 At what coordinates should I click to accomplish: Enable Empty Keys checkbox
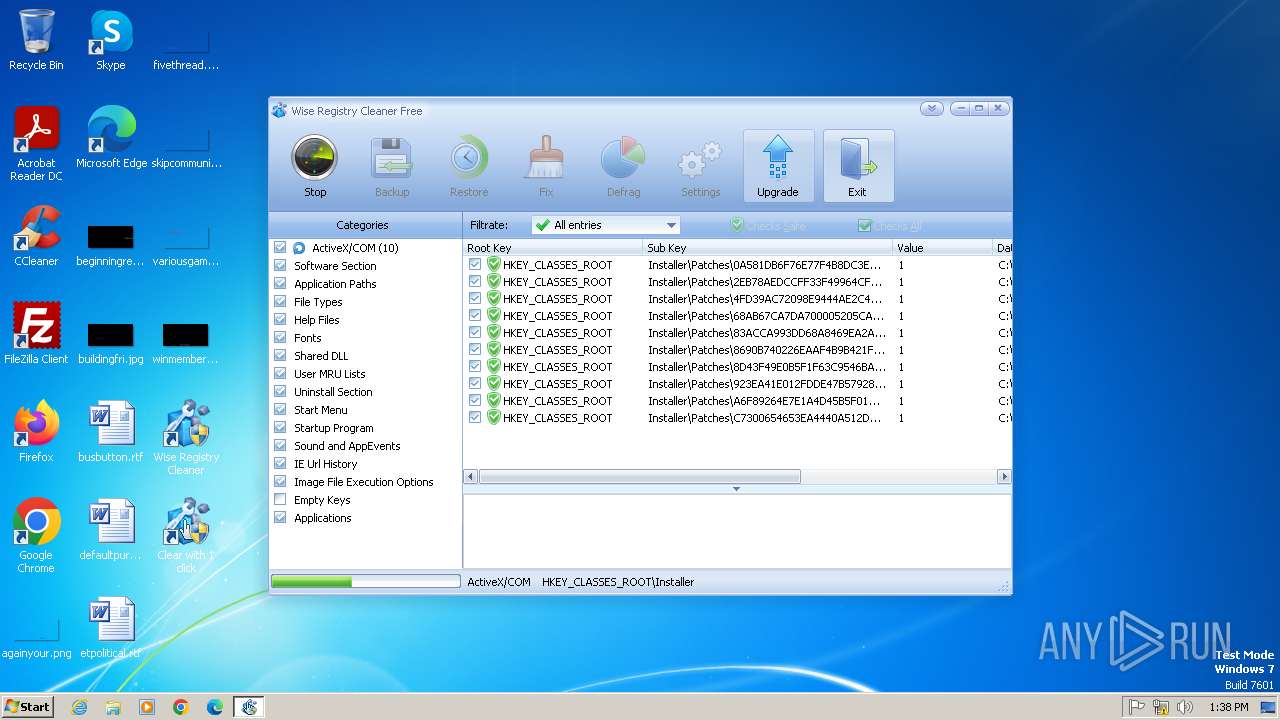click(280, 500)
